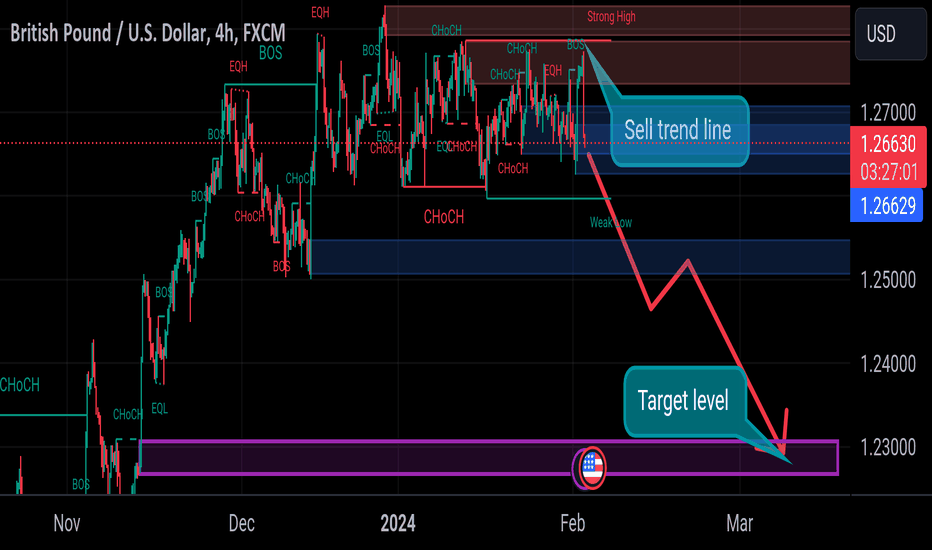Viewport: 932px width, 550px height.
Task: Select the "Target level" callout
Action: tap(684, 401)
